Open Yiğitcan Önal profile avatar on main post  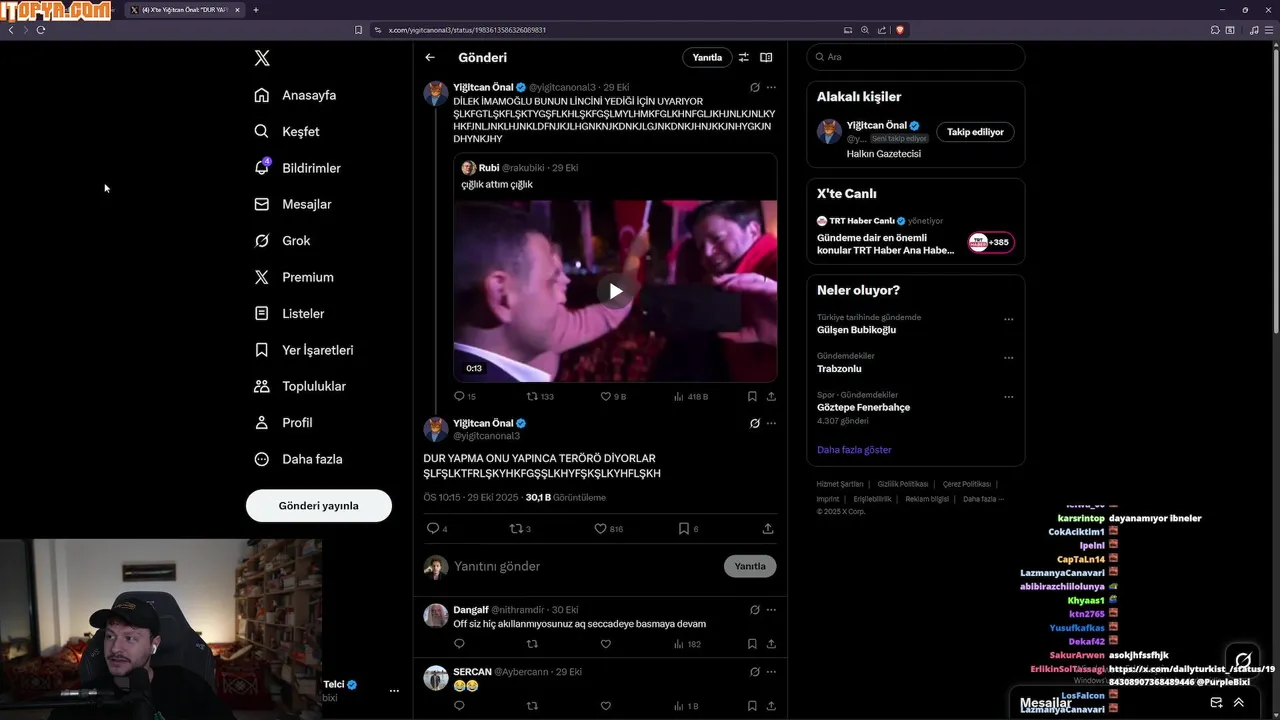pyautogui.click(x=436, y=430)
